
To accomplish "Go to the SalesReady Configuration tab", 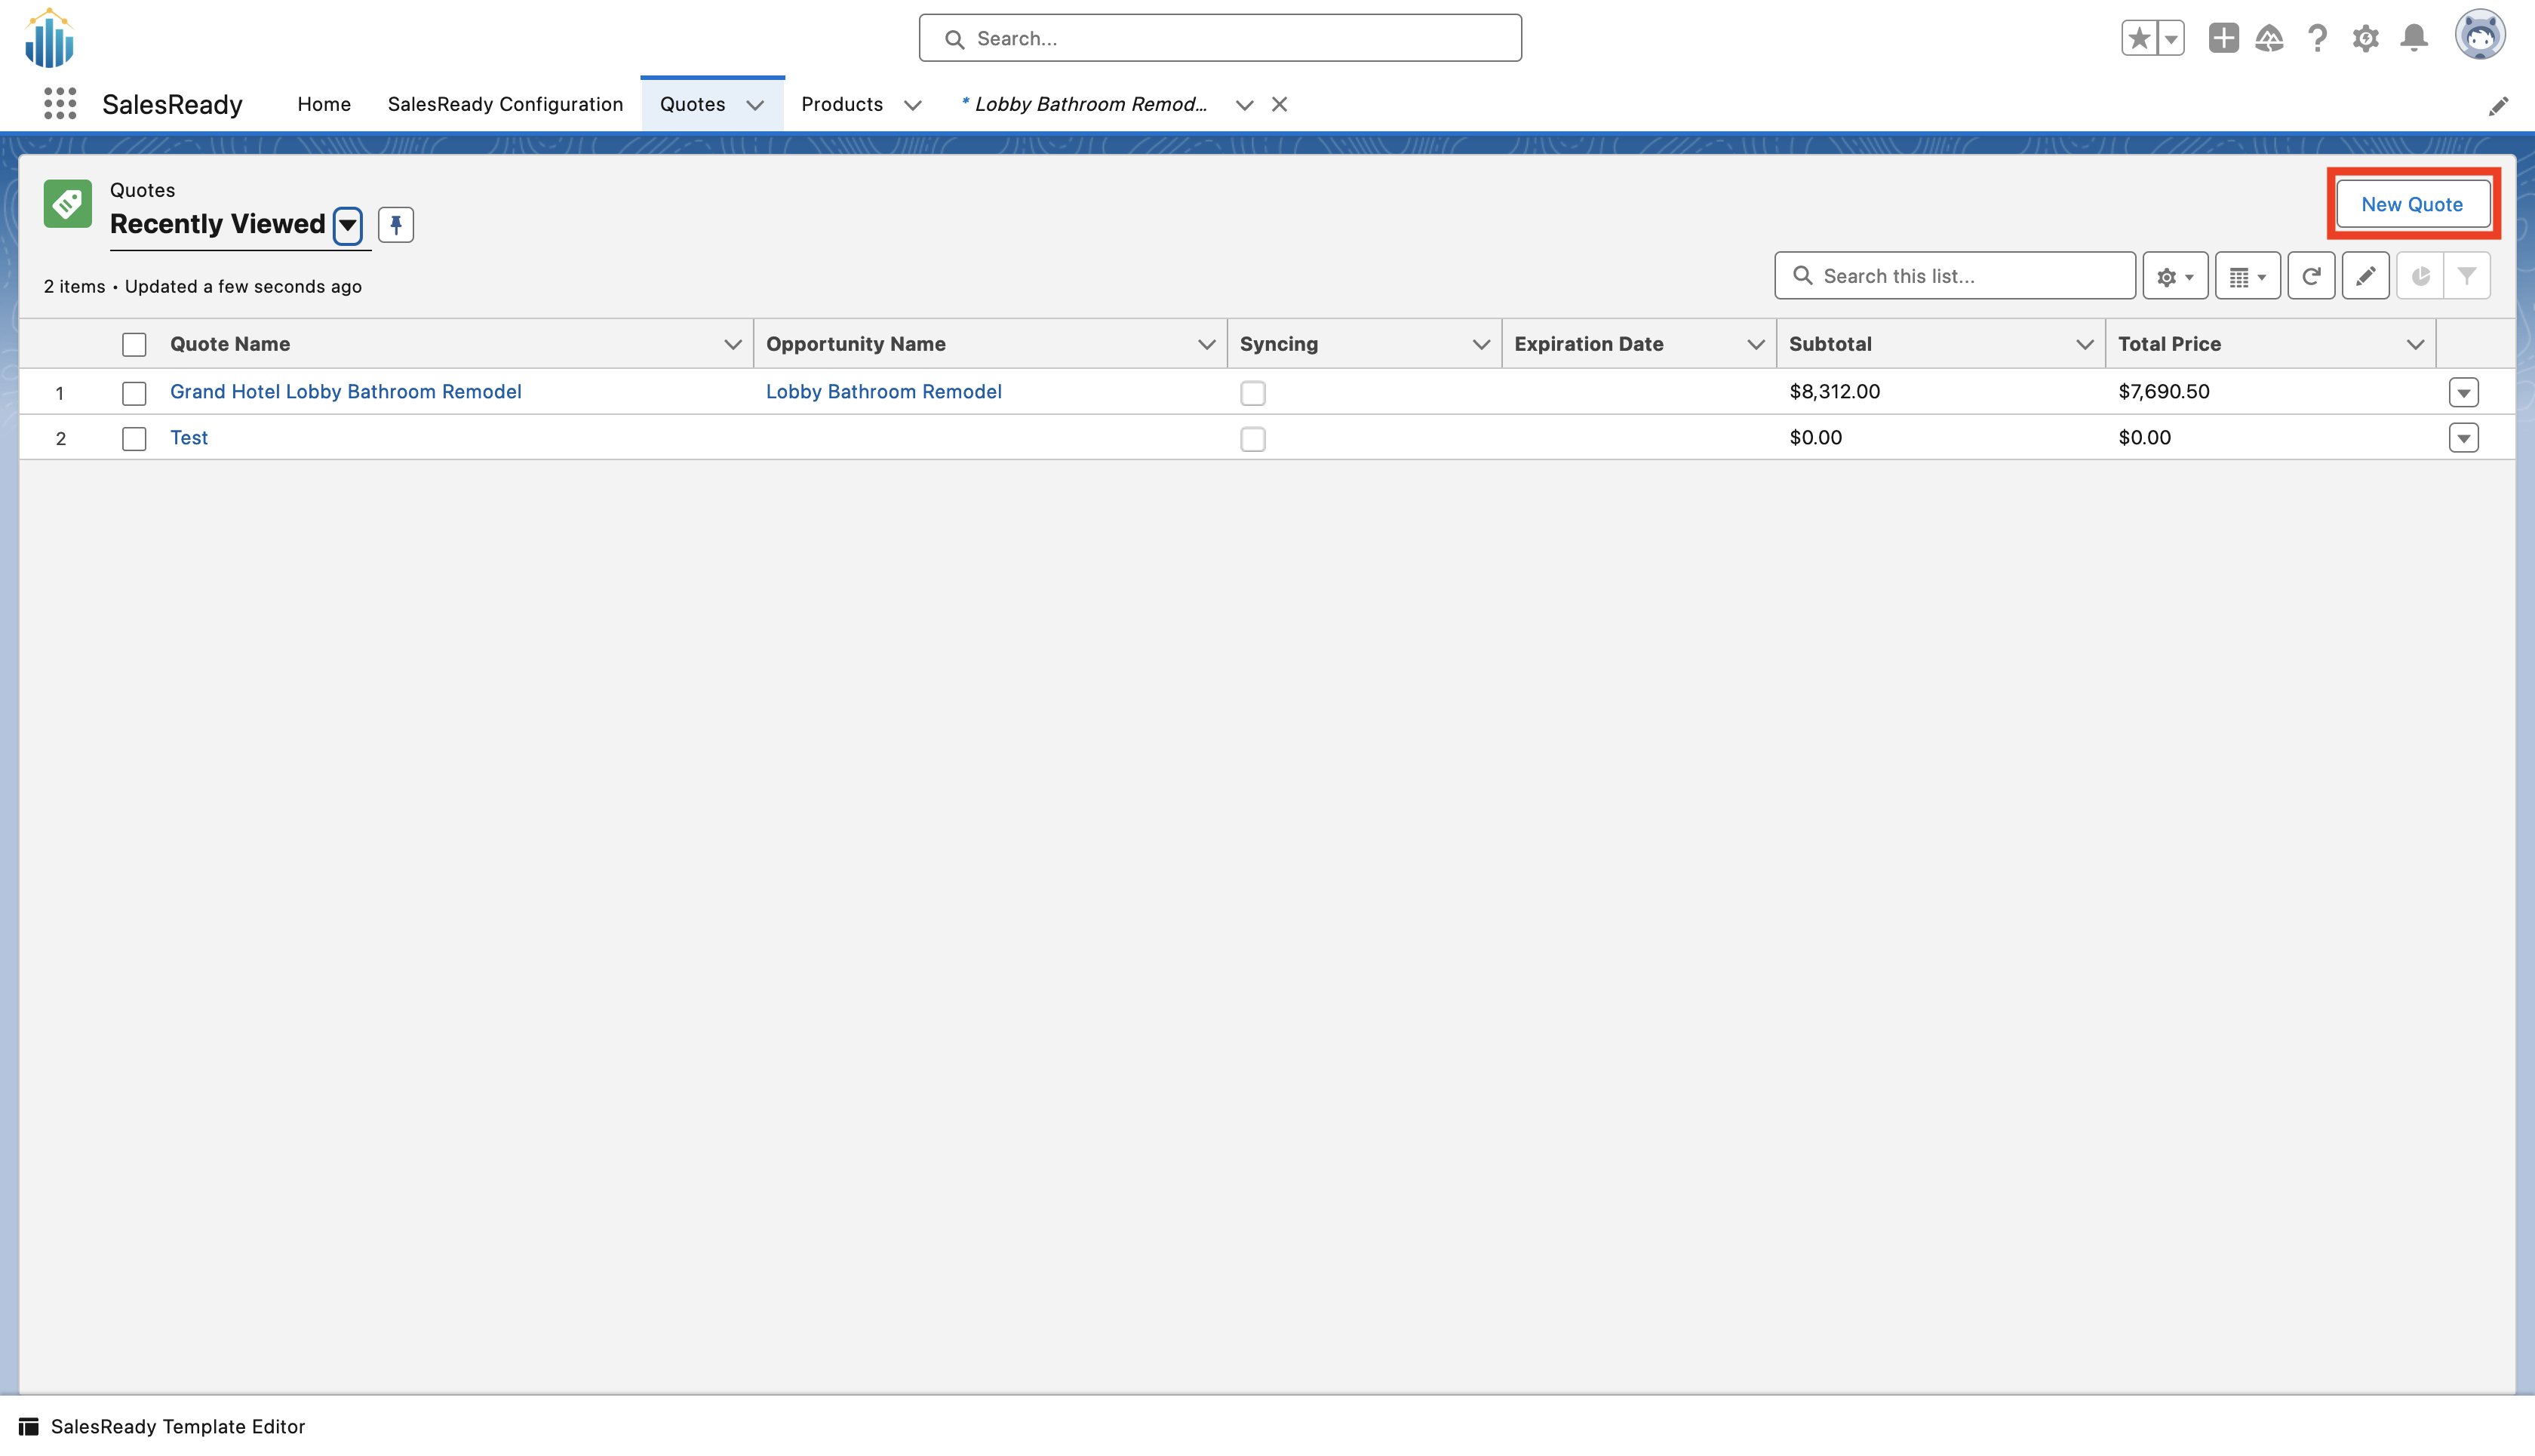I will point(505,104).
